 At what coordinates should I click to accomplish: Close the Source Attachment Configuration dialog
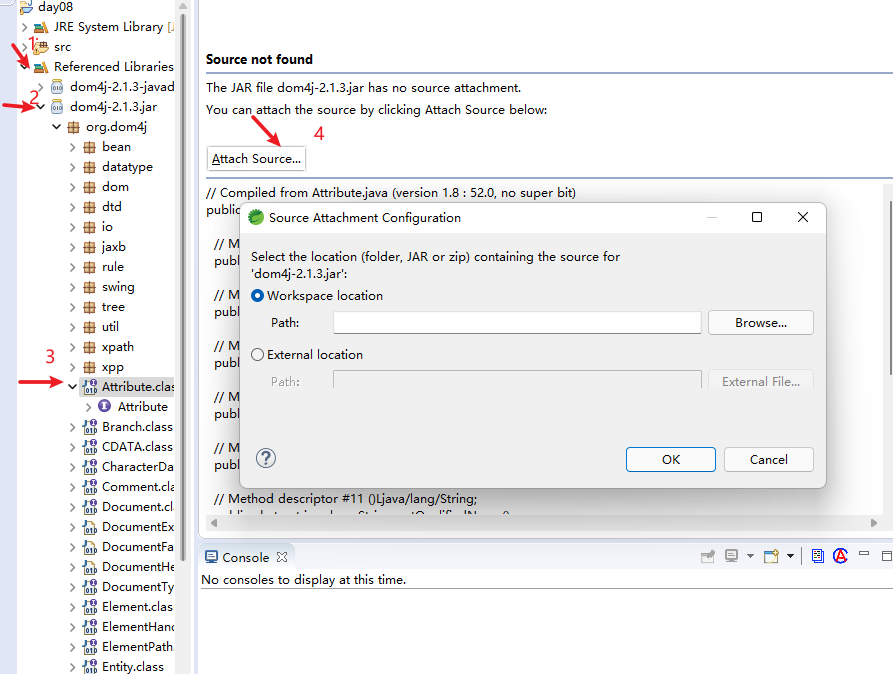pos(803,217)
